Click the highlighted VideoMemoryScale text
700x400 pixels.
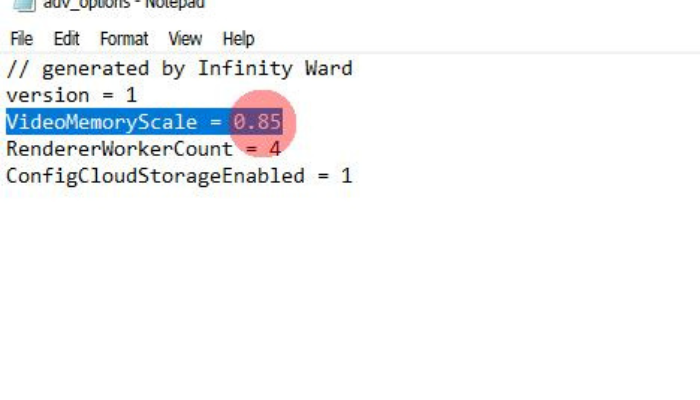[x=102, y=122]
